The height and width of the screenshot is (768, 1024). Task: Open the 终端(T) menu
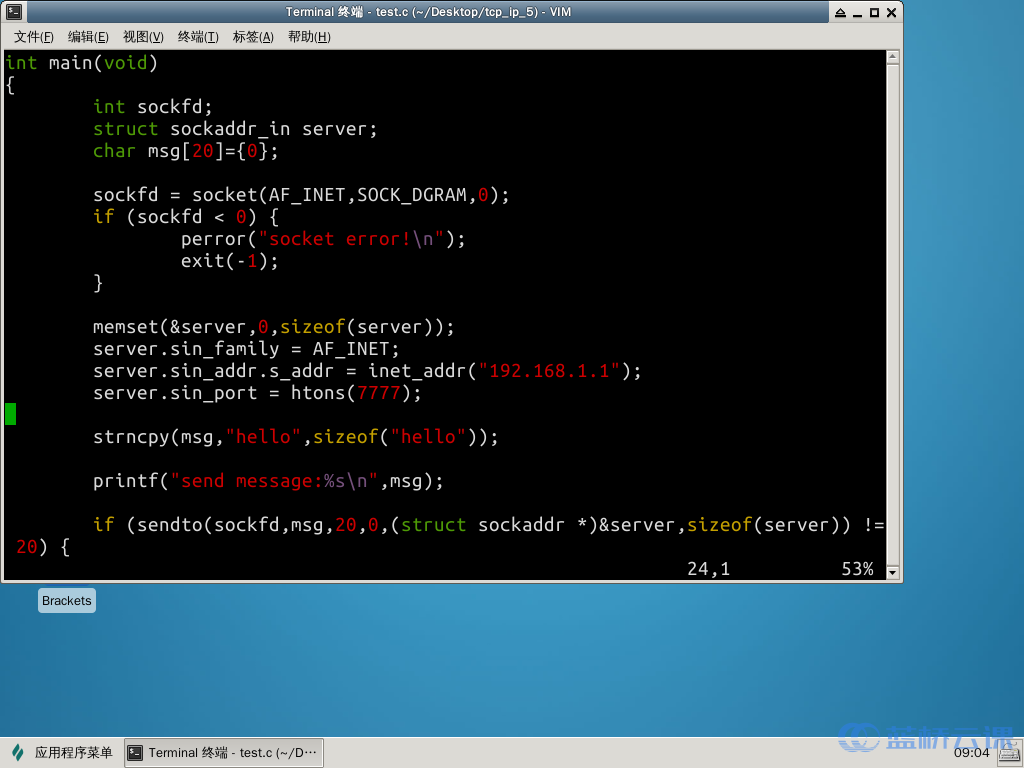pos(198,37)
